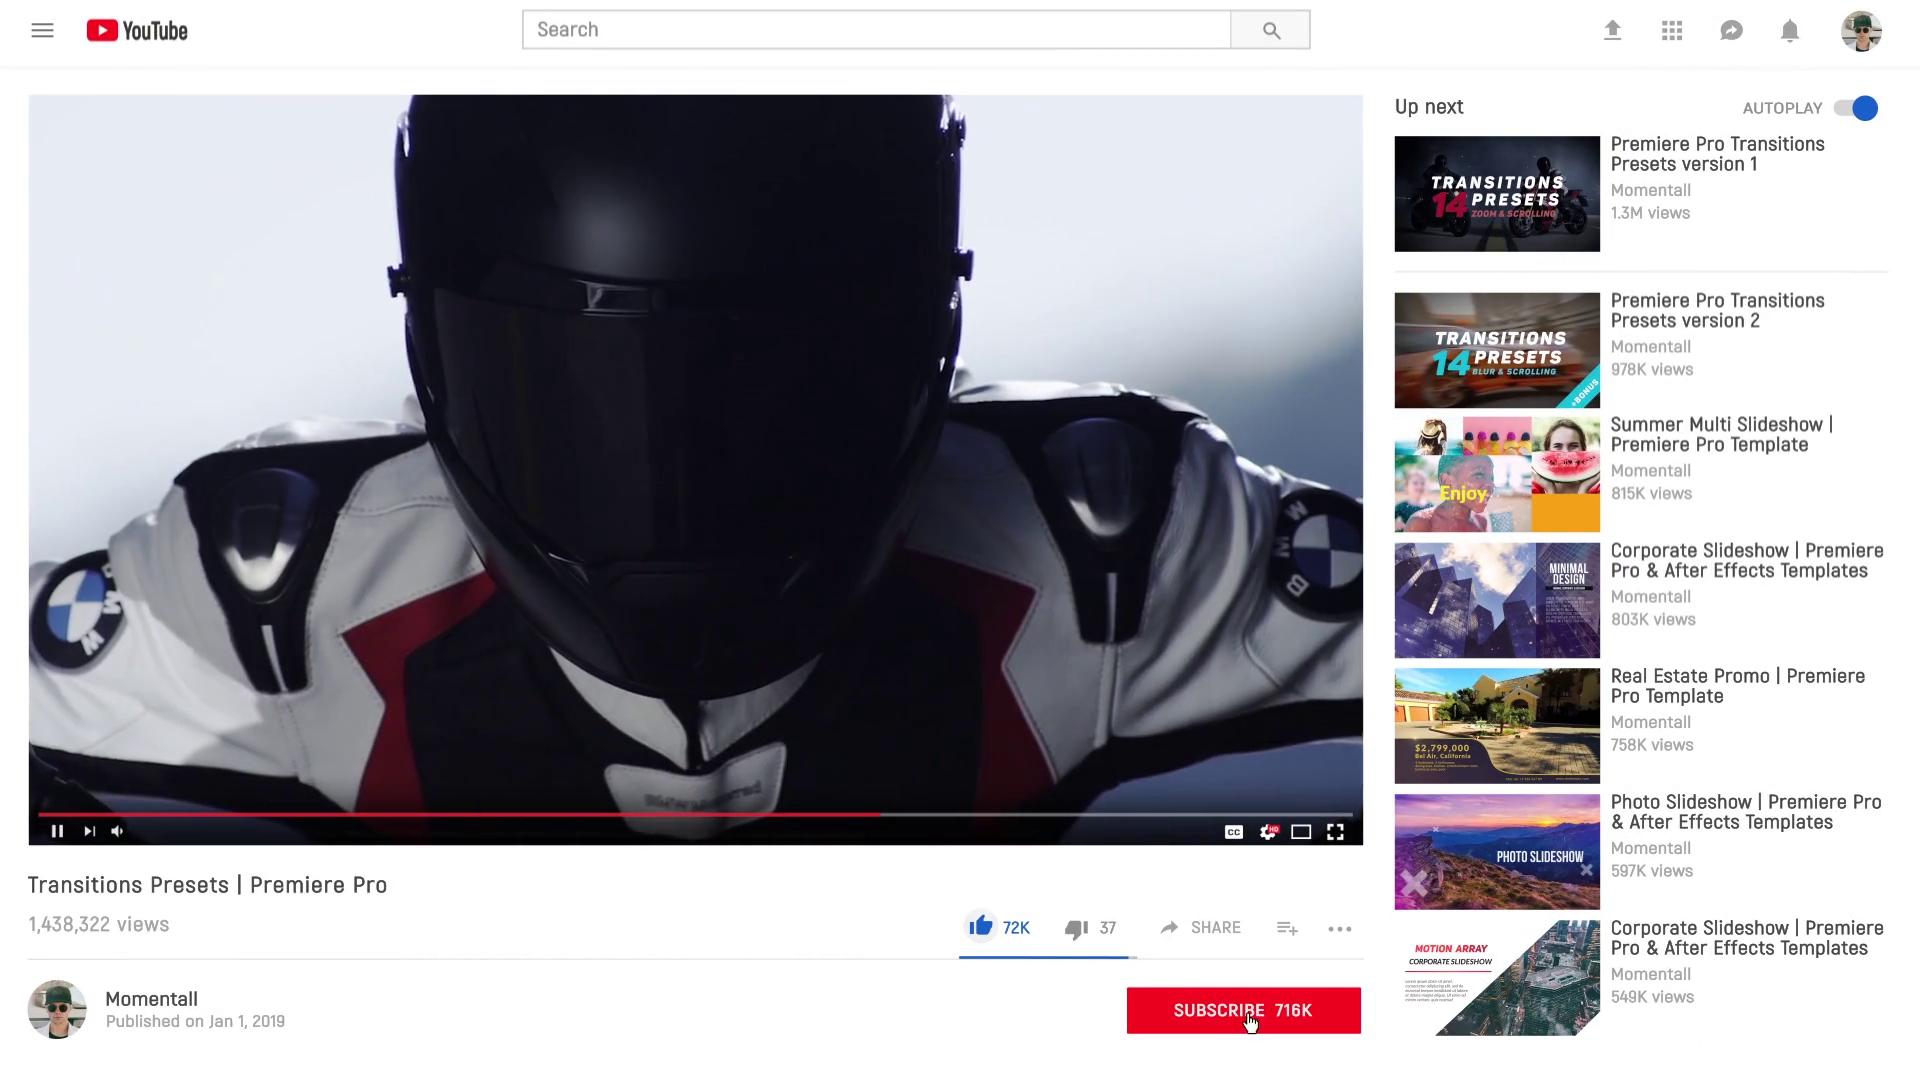Viewport: 1920px width, 1080px height.
Task: Open the save to playlist menu
Action: tap(1287, 929)
